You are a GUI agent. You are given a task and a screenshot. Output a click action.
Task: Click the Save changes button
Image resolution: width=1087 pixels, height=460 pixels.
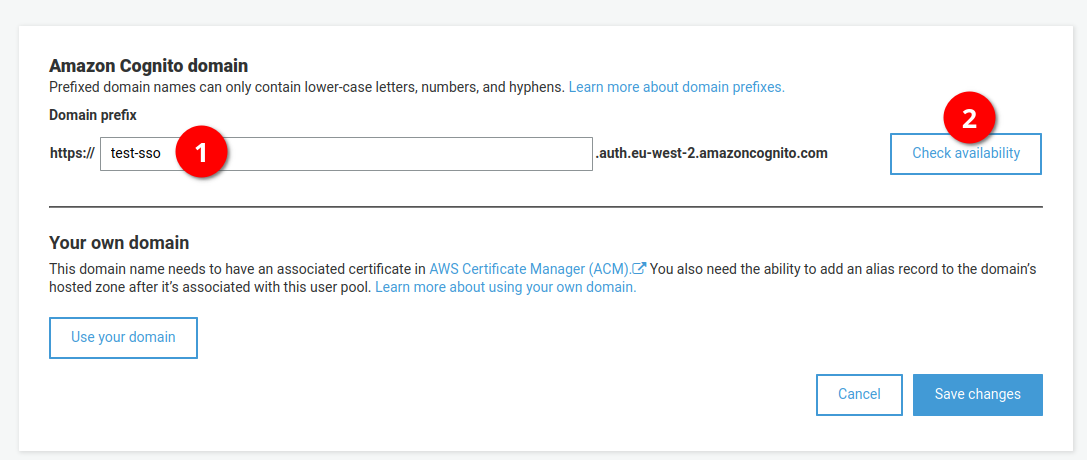[977, 395]
